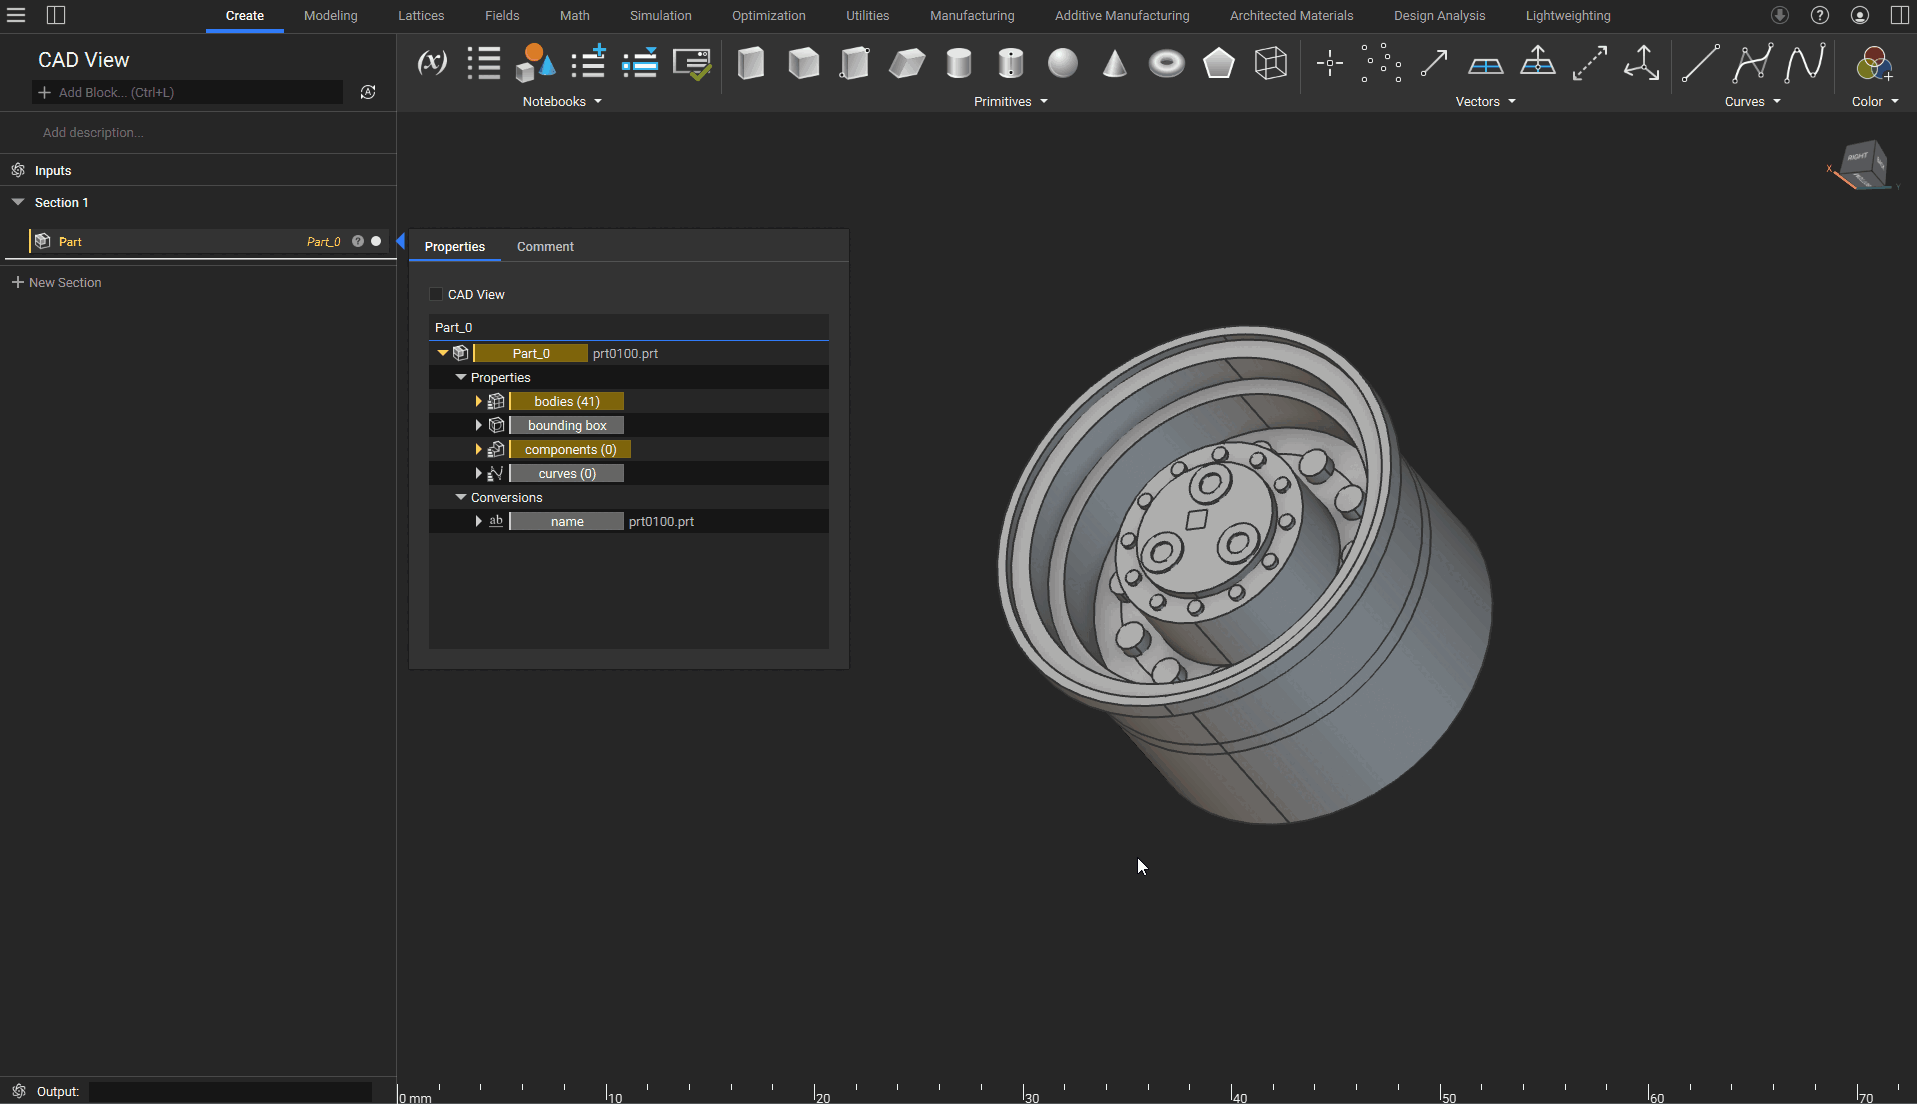
Task: Select the Sphere primitive icon
Action: click(1062, 64)
